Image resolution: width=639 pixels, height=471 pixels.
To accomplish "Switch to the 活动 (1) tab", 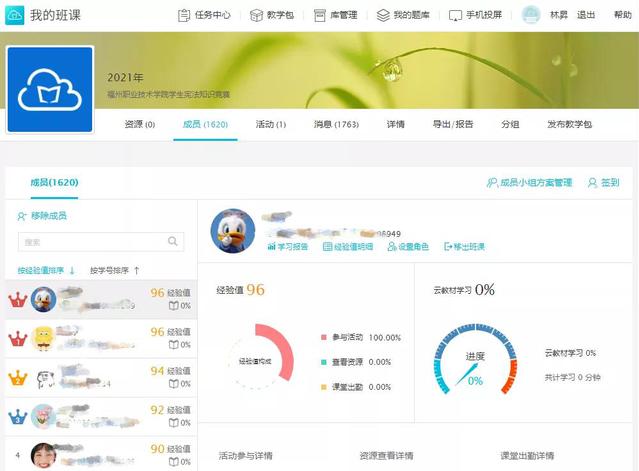I will pyautogui.click(x=270, y=124).
